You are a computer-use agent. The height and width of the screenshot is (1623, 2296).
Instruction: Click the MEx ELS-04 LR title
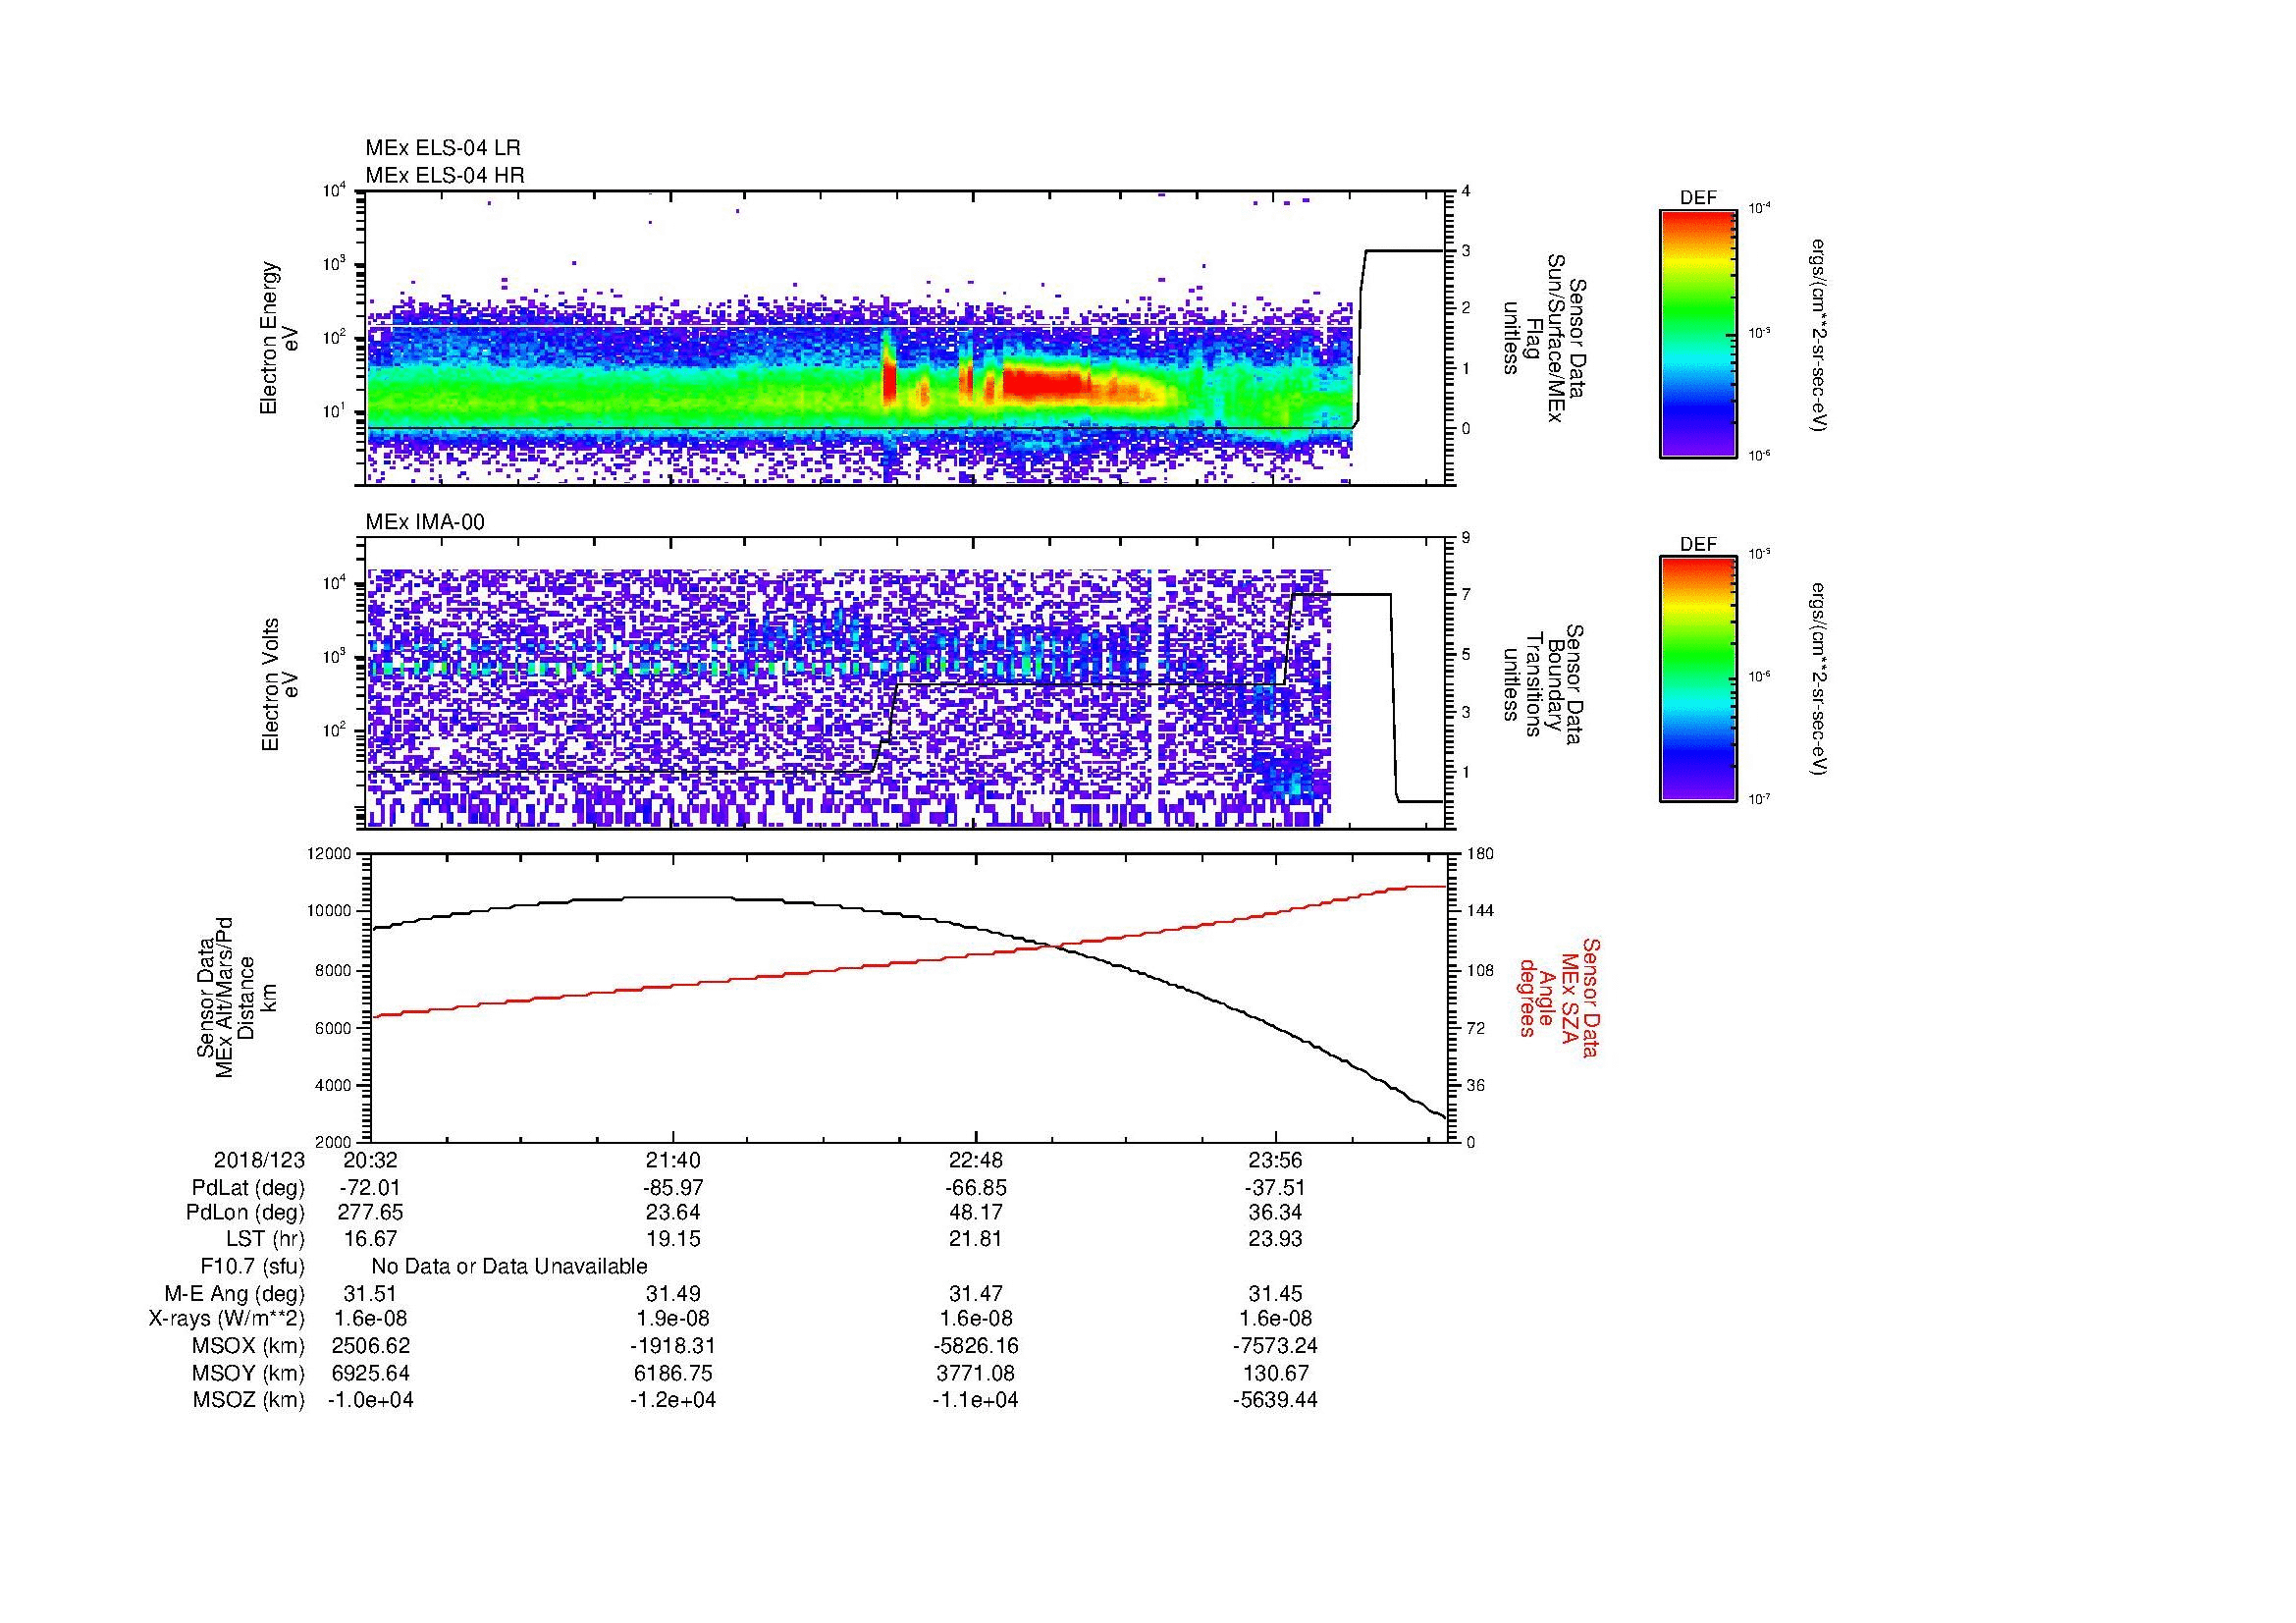pyautogui.click(x=443, y=148)
